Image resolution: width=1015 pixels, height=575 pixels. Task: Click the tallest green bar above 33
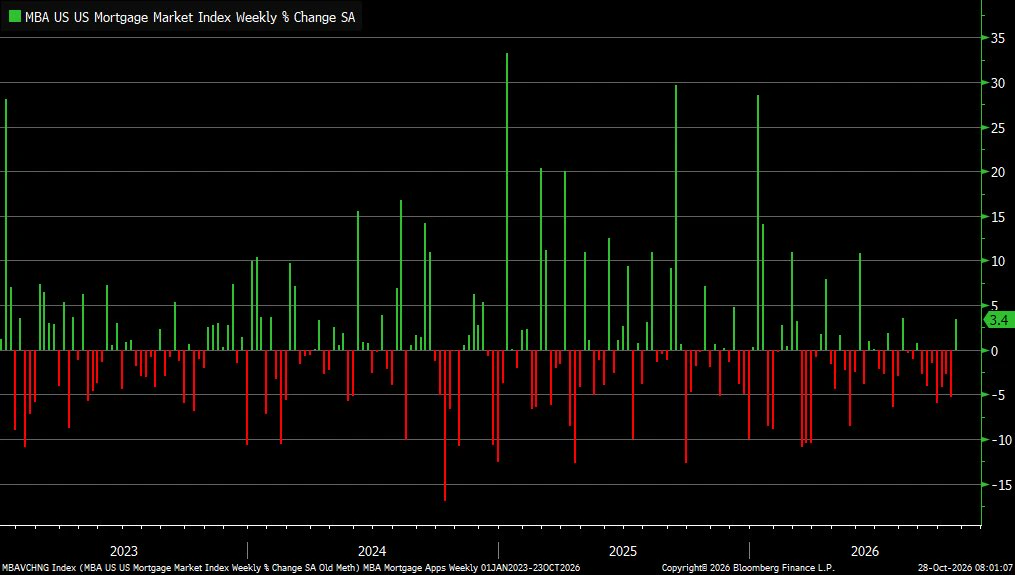(x=507, y=201)
